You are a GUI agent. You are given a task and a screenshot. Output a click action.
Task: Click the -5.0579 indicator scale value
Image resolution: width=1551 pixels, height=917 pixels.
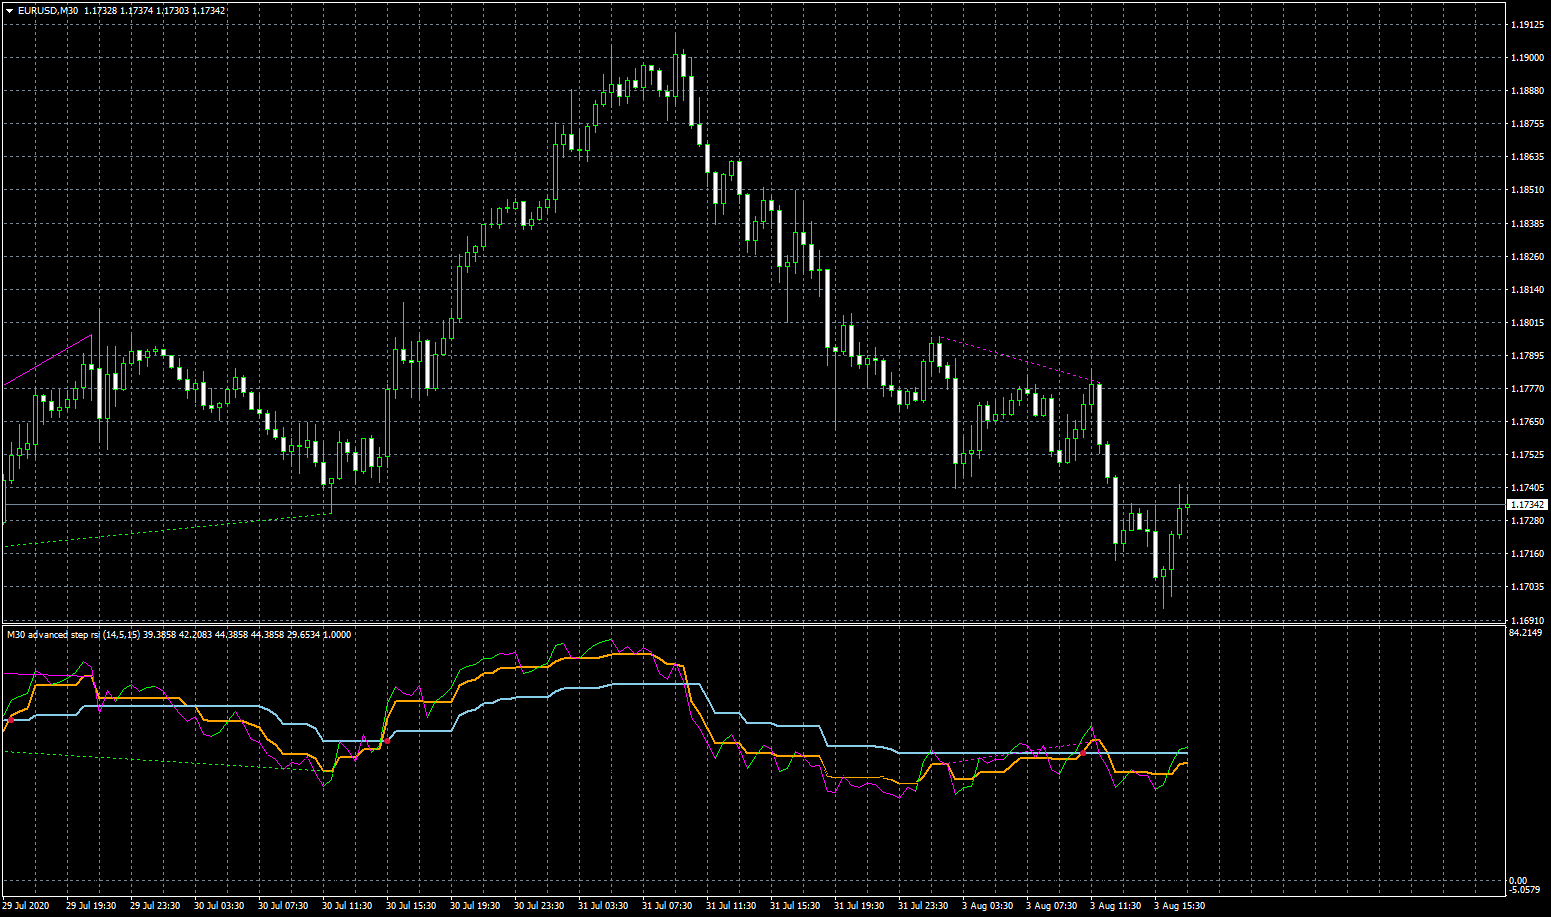(x=1525, y=889)
